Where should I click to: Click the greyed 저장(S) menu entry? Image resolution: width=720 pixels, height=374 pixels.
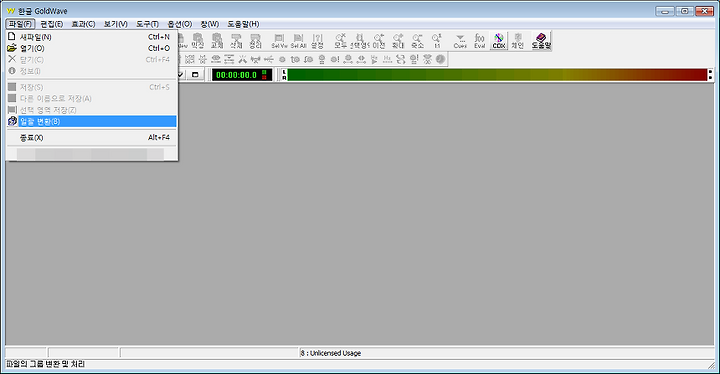point(91,87)
